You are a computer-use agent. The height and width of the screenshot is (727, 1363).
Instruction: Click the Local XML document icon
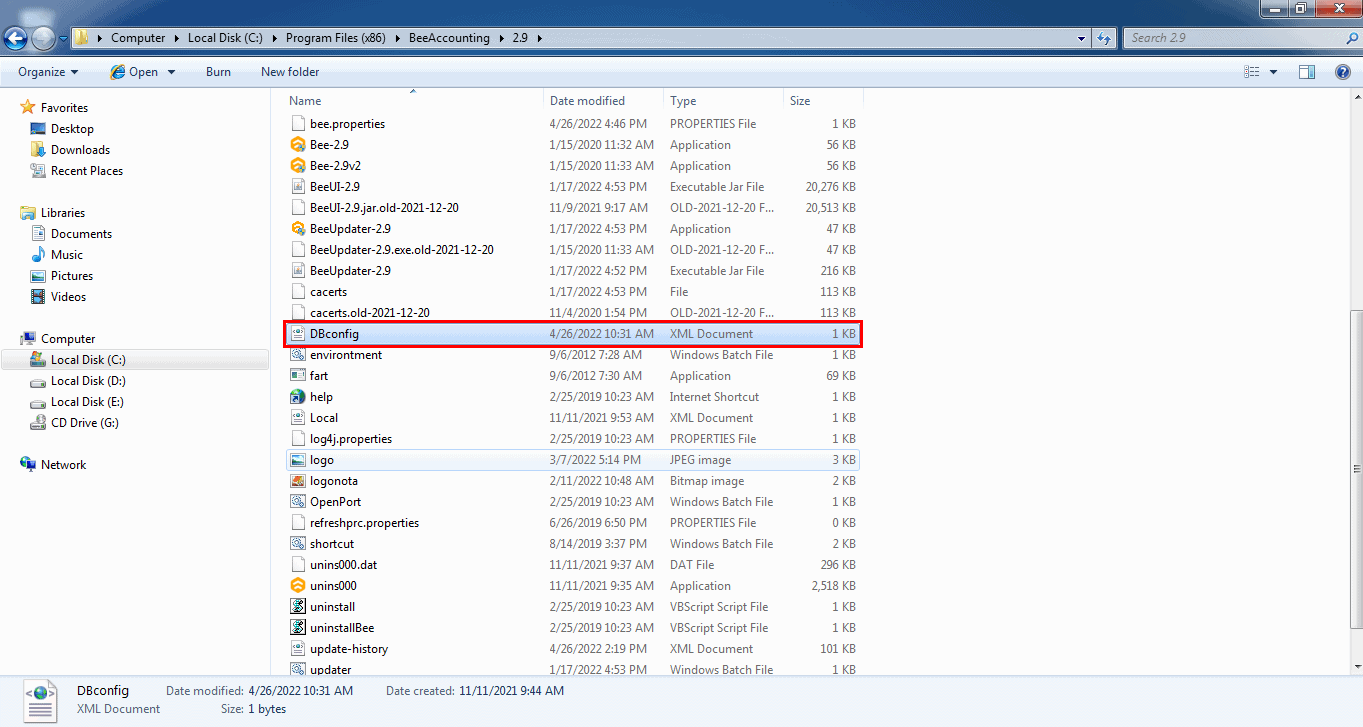coord(297,418)
